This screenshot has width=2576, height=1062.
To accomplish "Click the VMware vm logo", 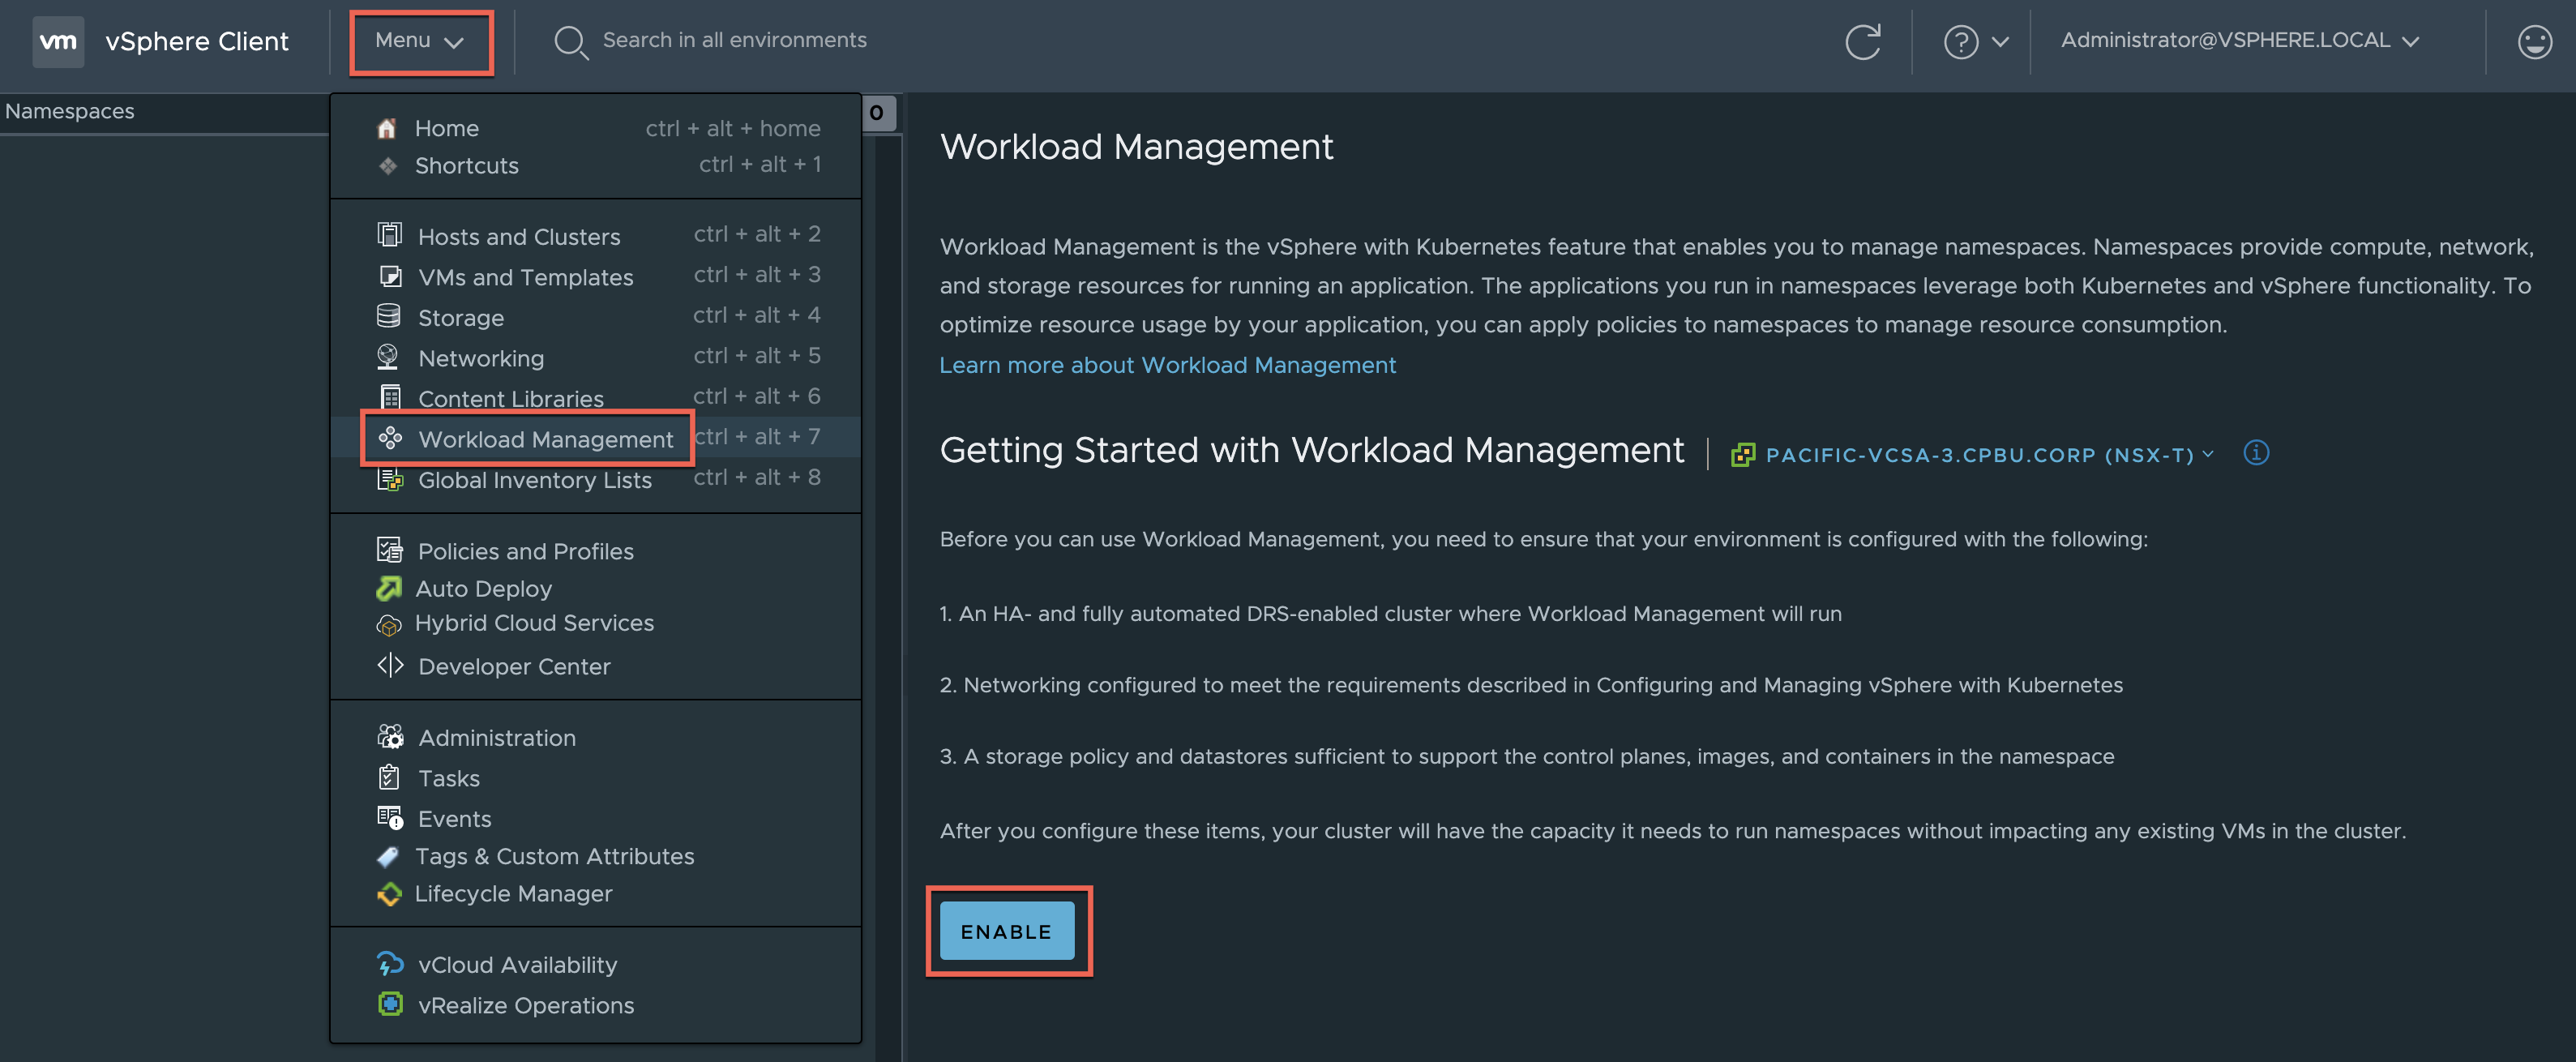I will click(58, 41).
